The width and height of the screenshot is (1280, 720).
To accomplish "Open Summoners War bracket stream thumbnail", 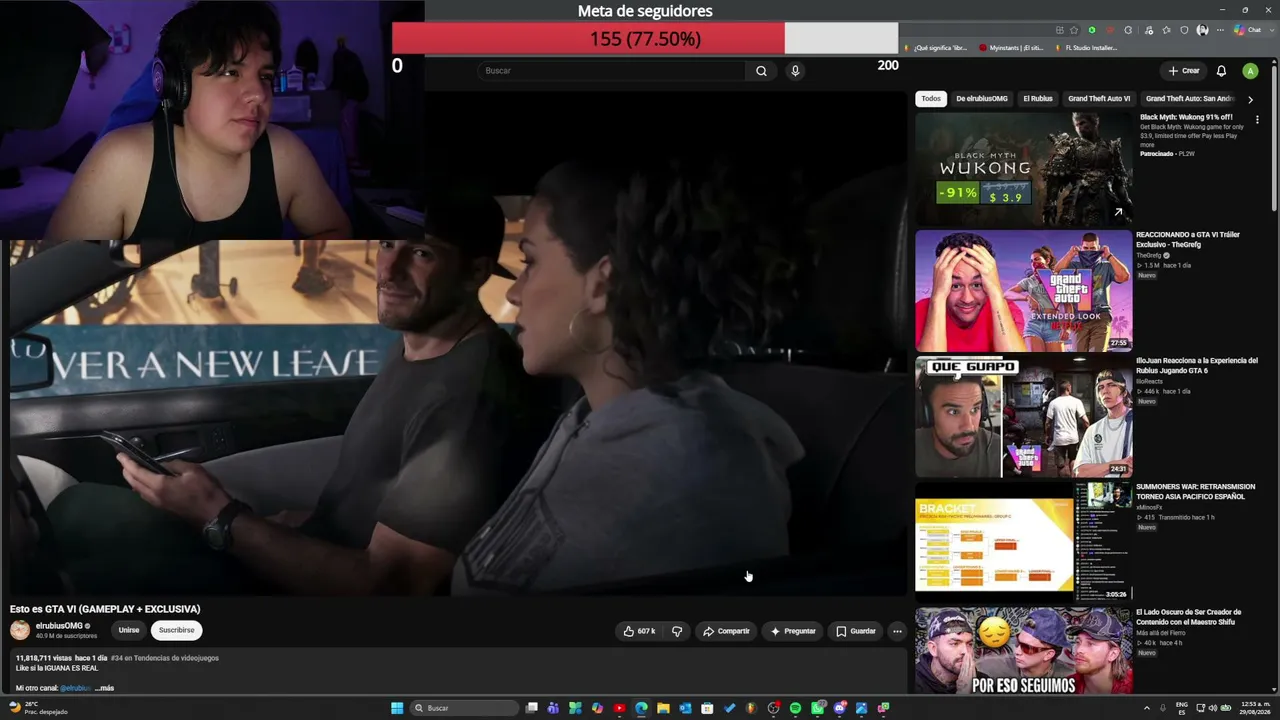I will click(1024, 543).
